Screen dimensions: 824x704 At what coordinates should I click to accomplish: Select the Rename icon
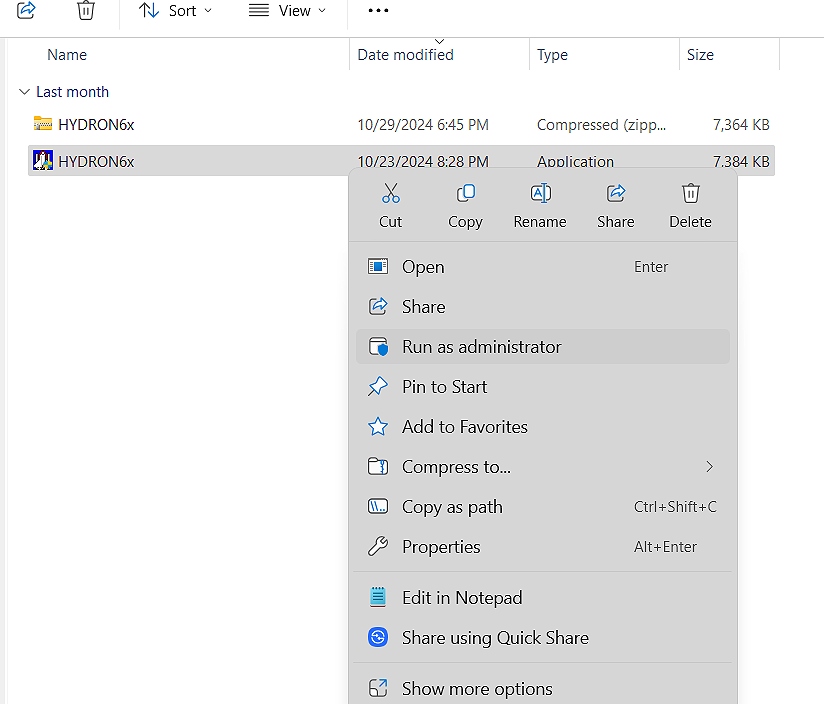coord(539,193)
